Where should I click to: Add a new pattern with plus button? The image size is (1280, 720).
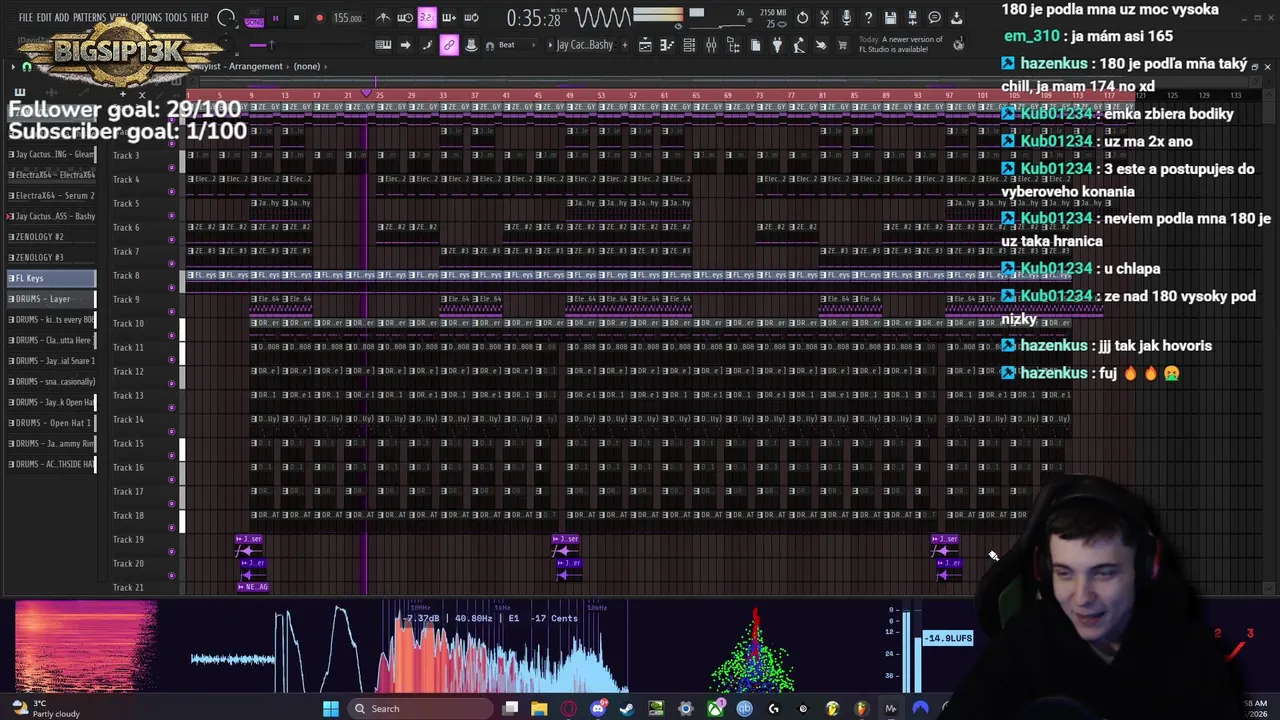625,45
